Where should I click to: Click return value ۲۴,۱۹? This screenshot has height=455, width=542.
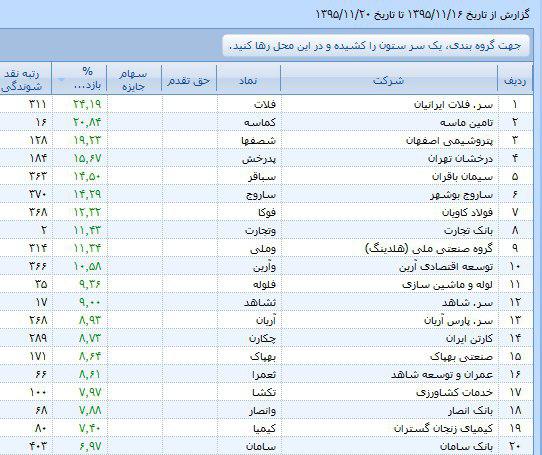[87, 104]
